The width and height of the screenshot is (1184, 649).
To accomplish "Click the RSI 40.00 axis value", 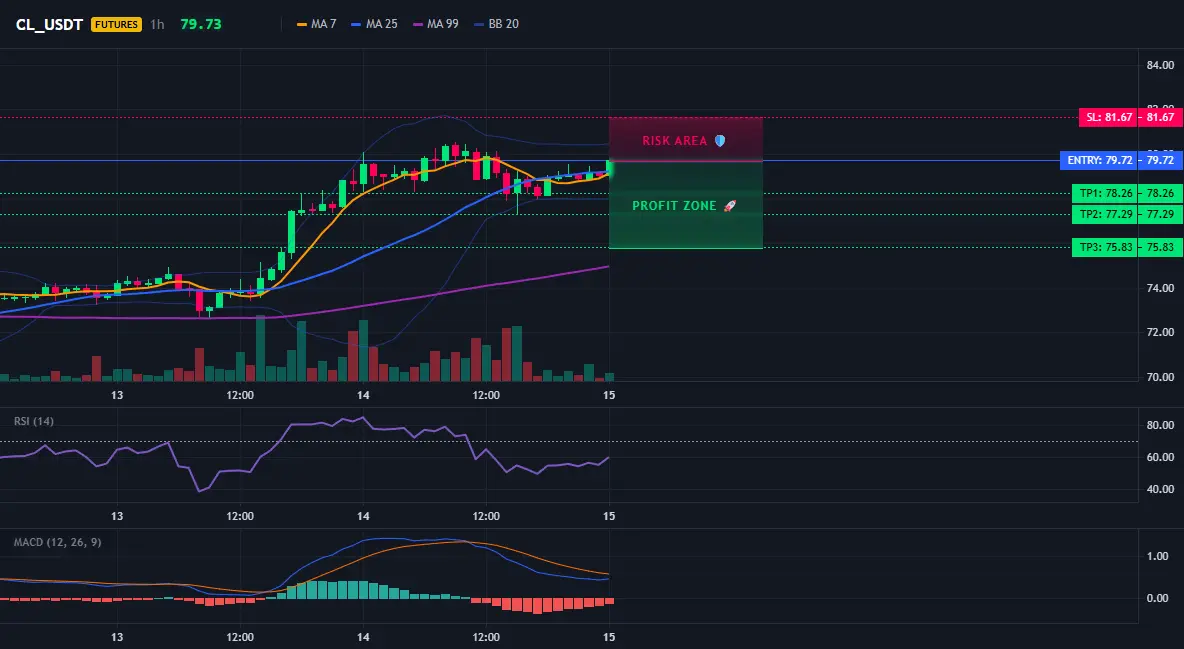I will [1160, 489].
